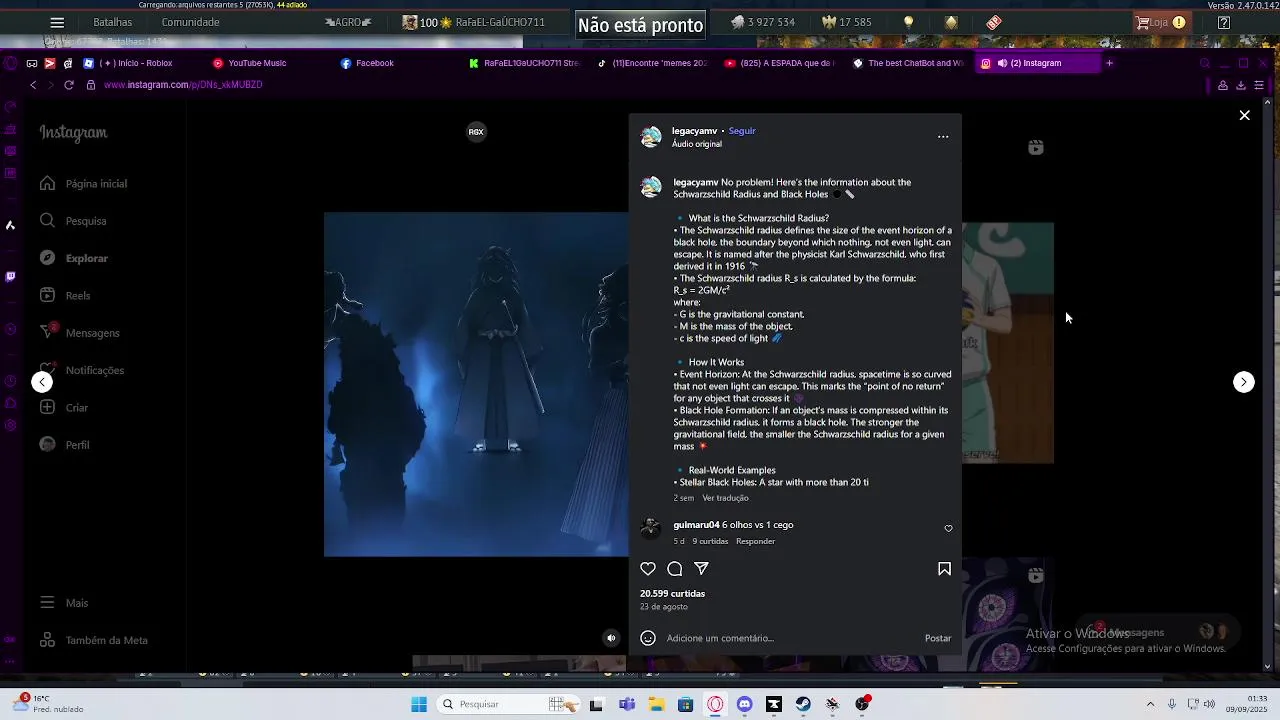Show hidden system tray icons

[1150, 704]
